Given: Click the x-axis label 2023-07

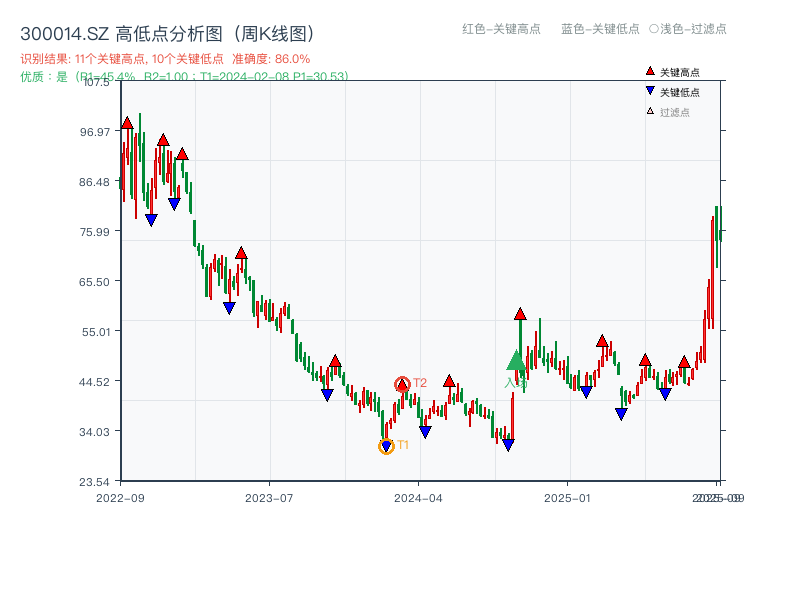Looking at the screenshot, I should click(x=269, y=498).
